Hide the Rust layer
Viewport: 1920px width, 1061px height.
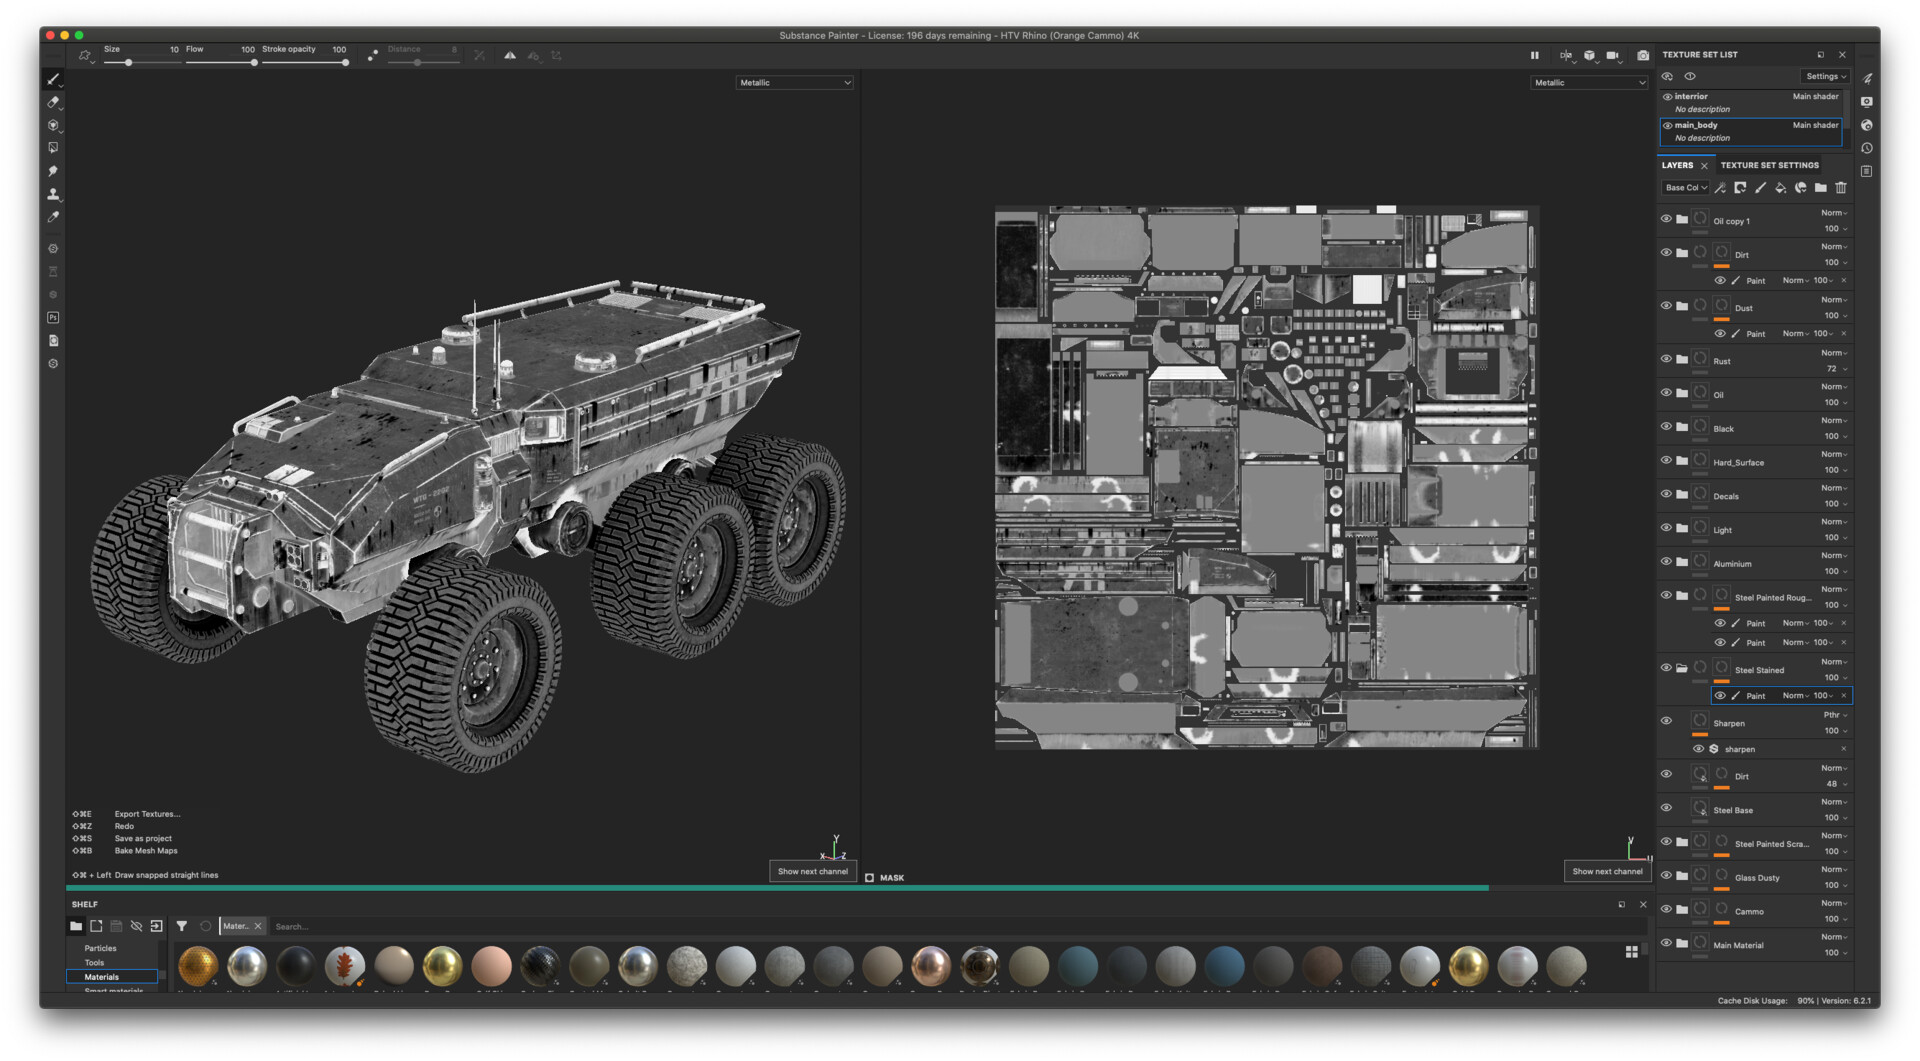[1666, 358]
